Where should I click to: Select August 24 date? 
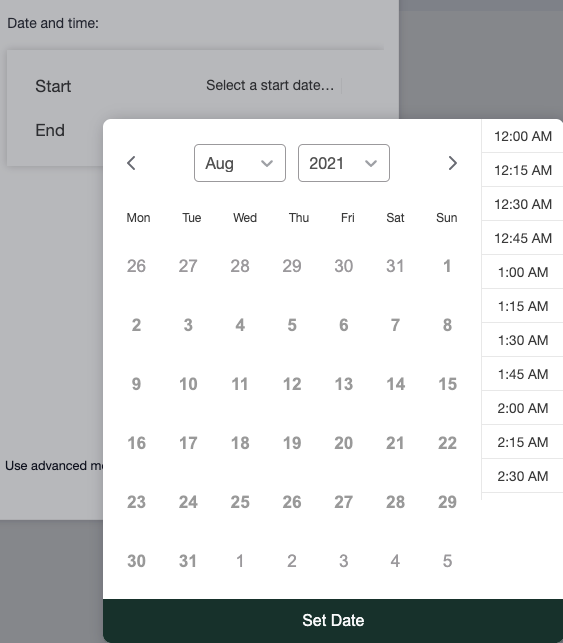pos(188,502)
